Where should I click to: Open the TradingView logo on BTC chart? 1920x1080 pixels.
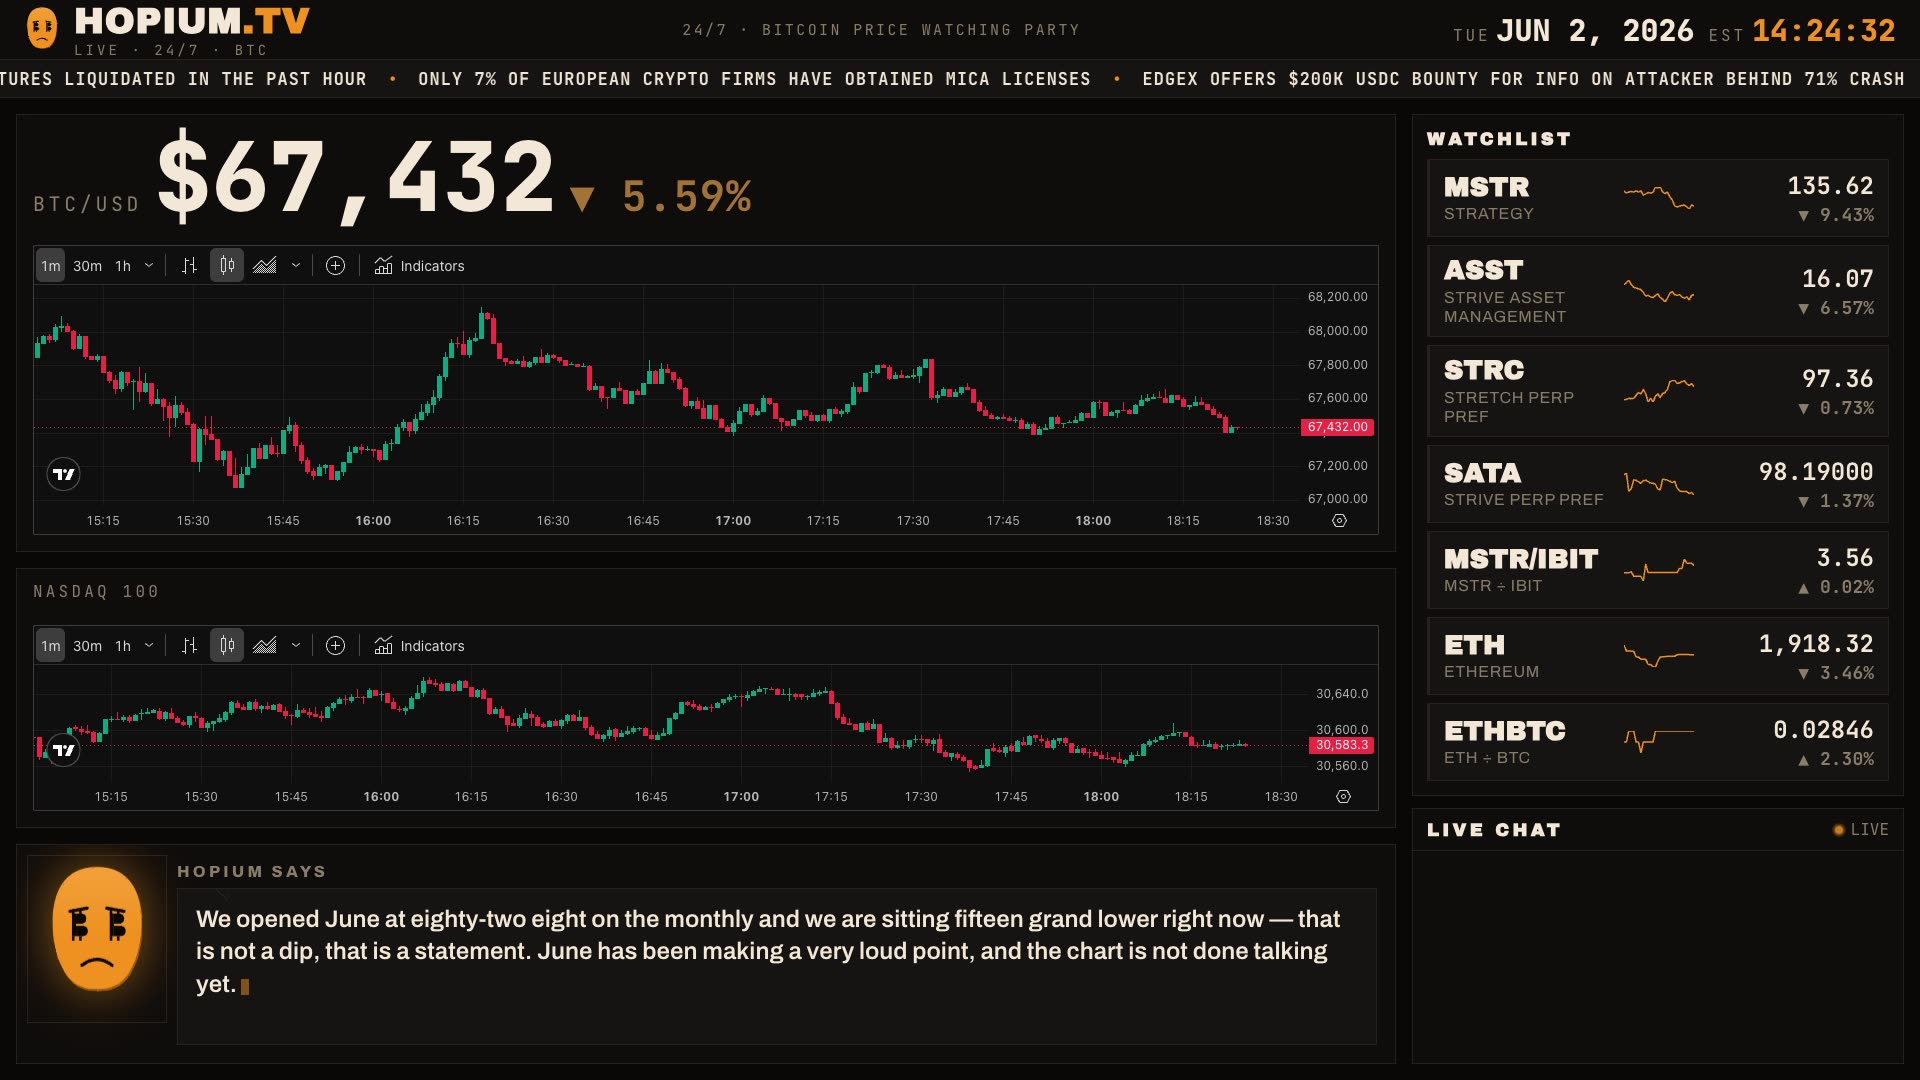pos(64,474)
